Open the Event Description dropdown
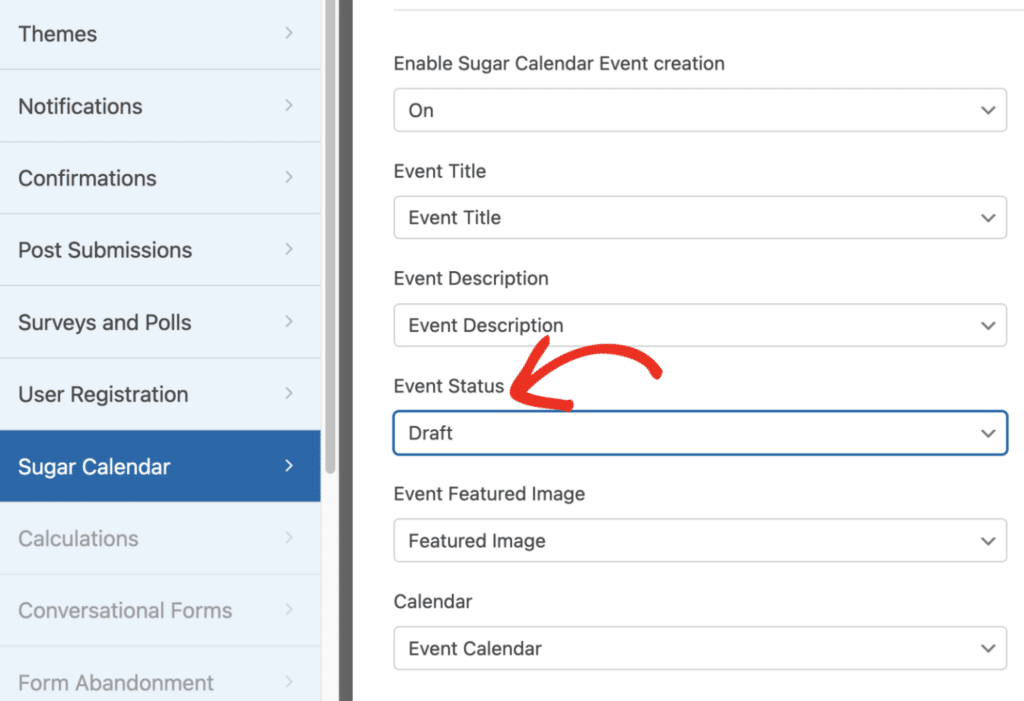1024x701 pixels. pos(699,325)
